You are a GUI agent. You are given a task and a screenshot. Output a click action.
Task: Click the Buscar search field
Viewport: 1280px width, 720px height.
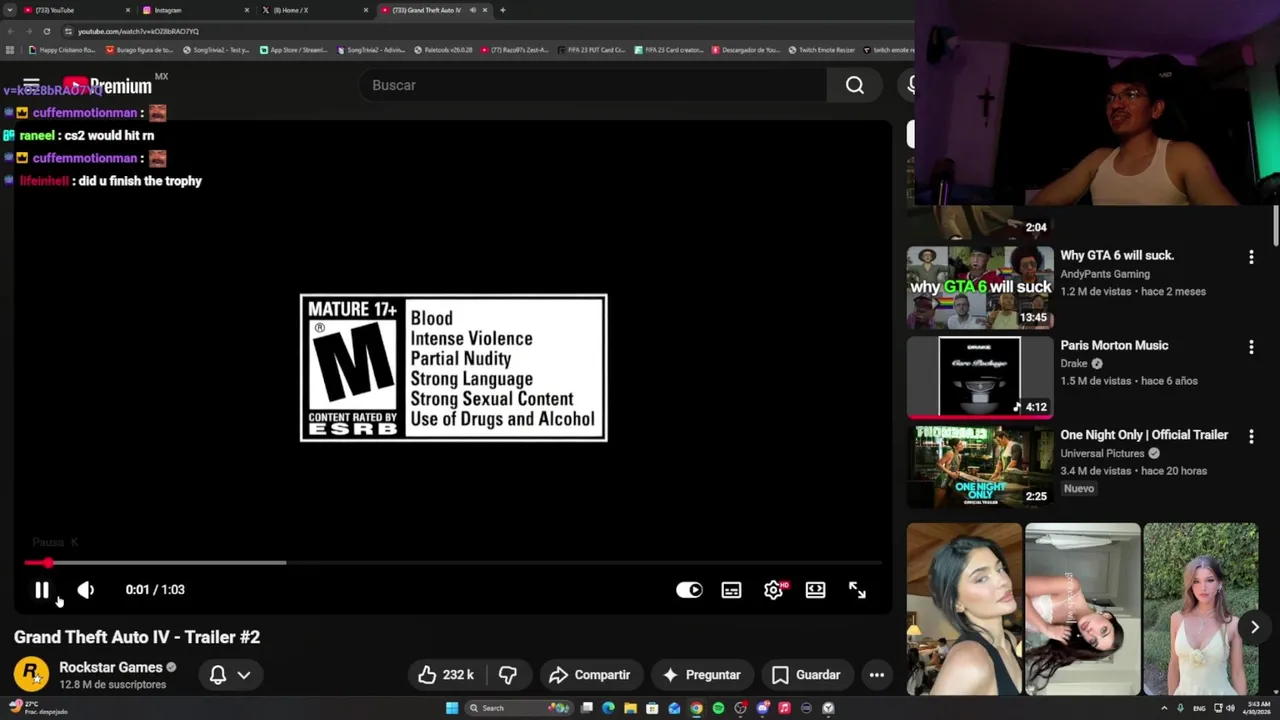coord(593,85)
